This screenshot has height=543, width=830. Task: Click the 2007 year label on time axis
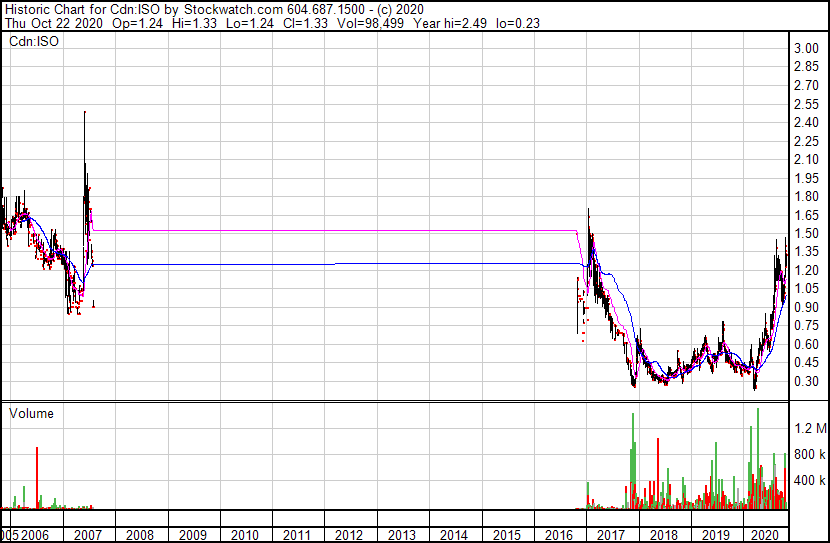click(87, 535)
